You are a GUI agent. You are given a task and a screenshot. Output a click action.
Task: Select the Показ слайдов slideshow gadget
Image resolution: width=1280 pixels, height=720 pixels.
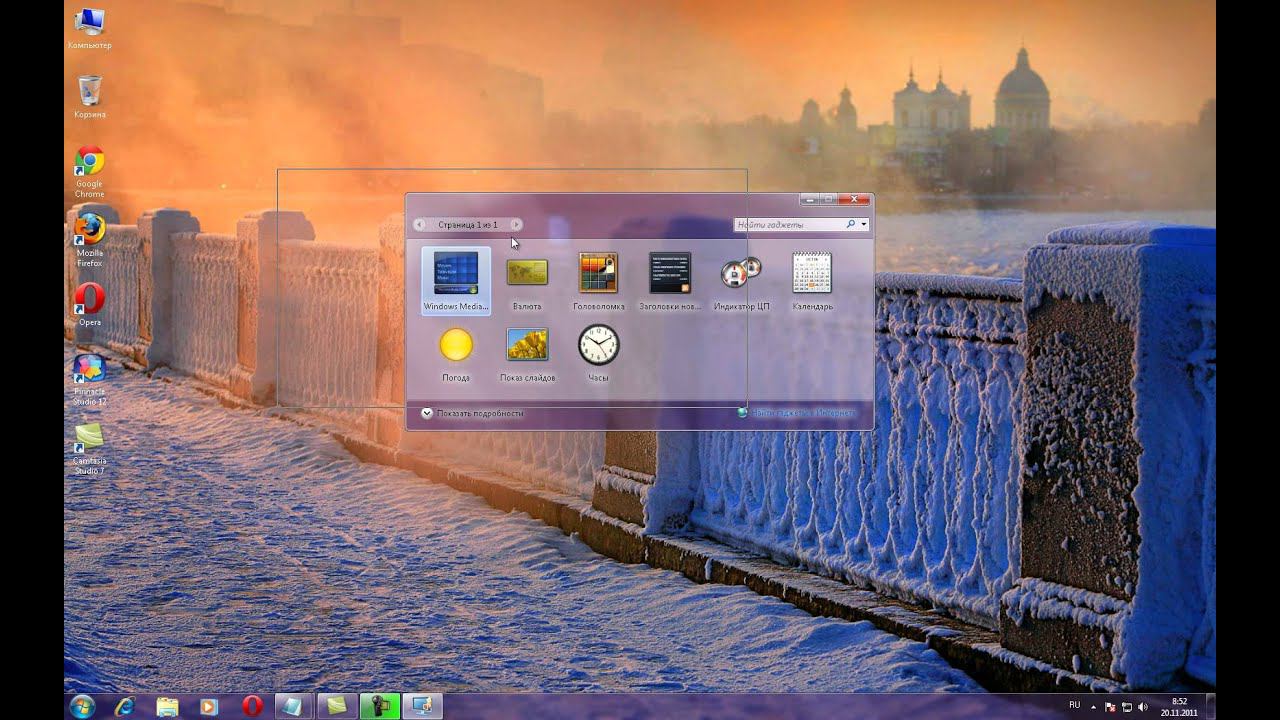(x=527, y=353)
